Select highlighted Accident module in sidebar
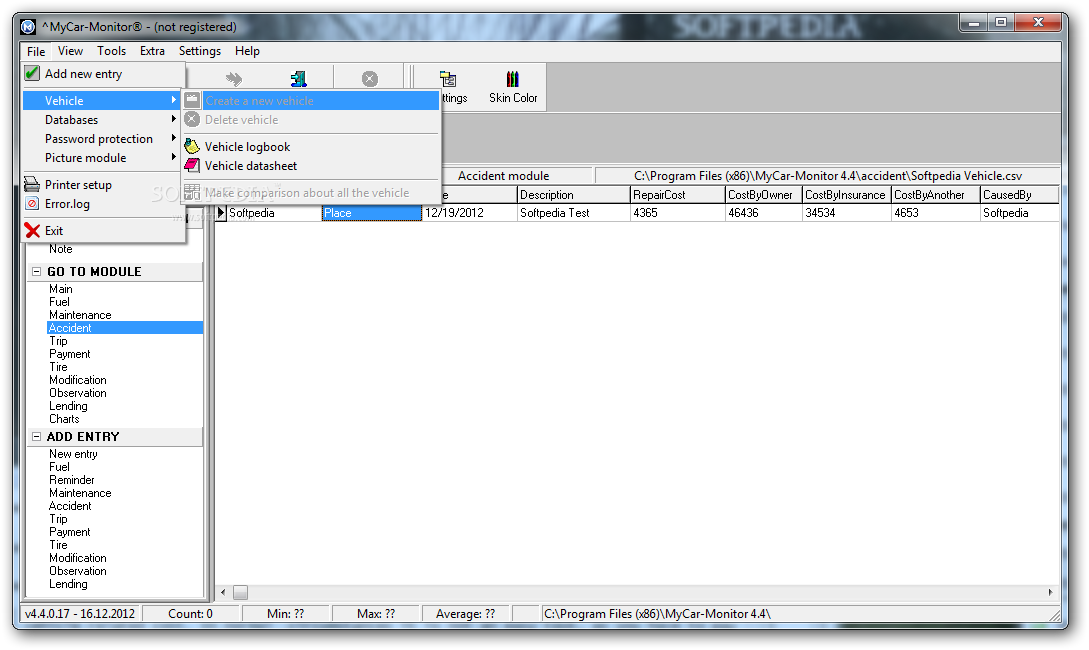1089x650 pixels. (x=125, y=328)
